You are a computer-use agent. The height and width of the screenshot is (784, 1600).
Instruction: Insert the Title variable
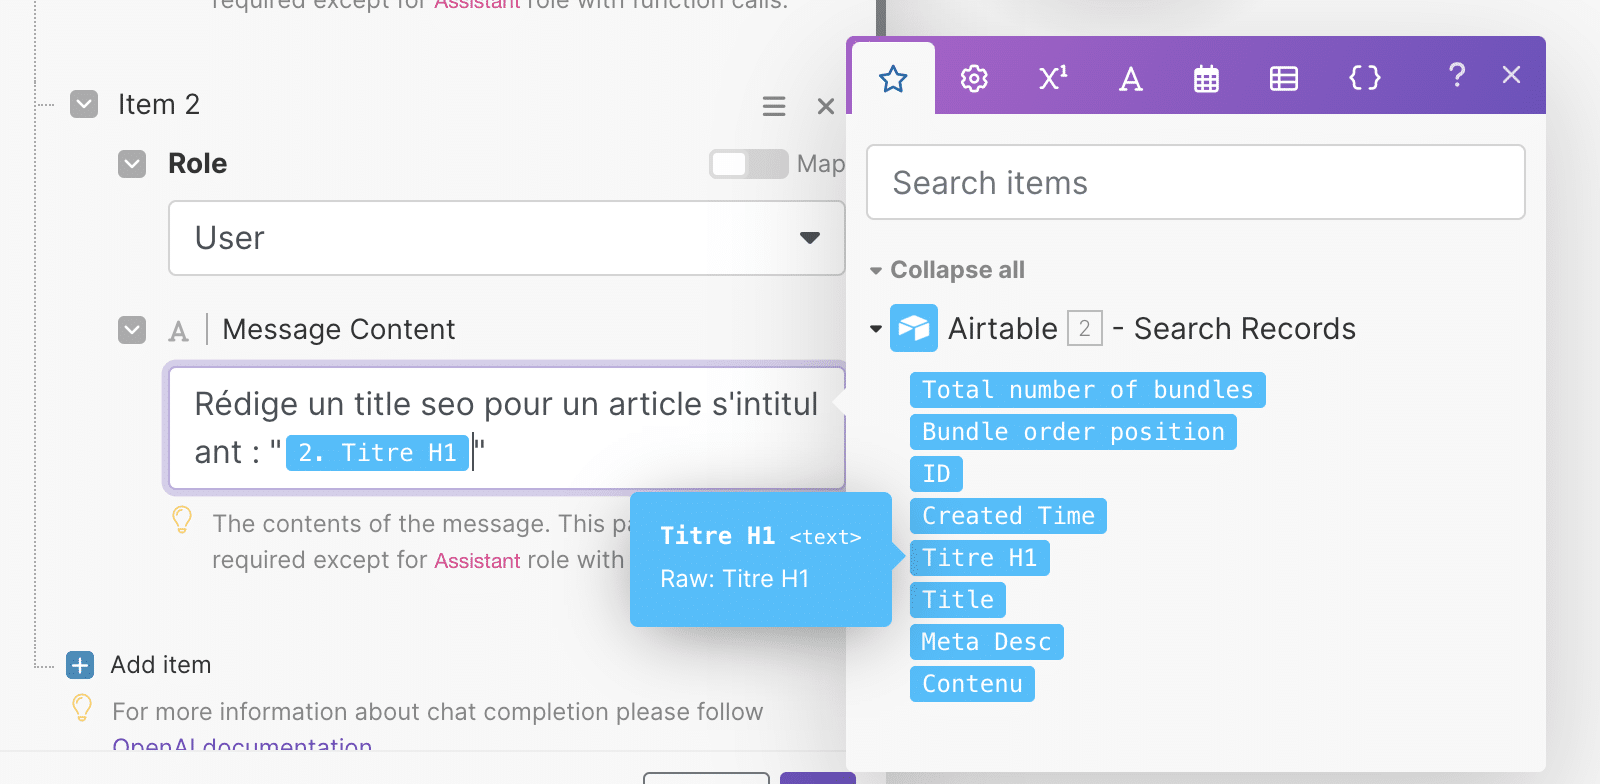click(957, 600)
